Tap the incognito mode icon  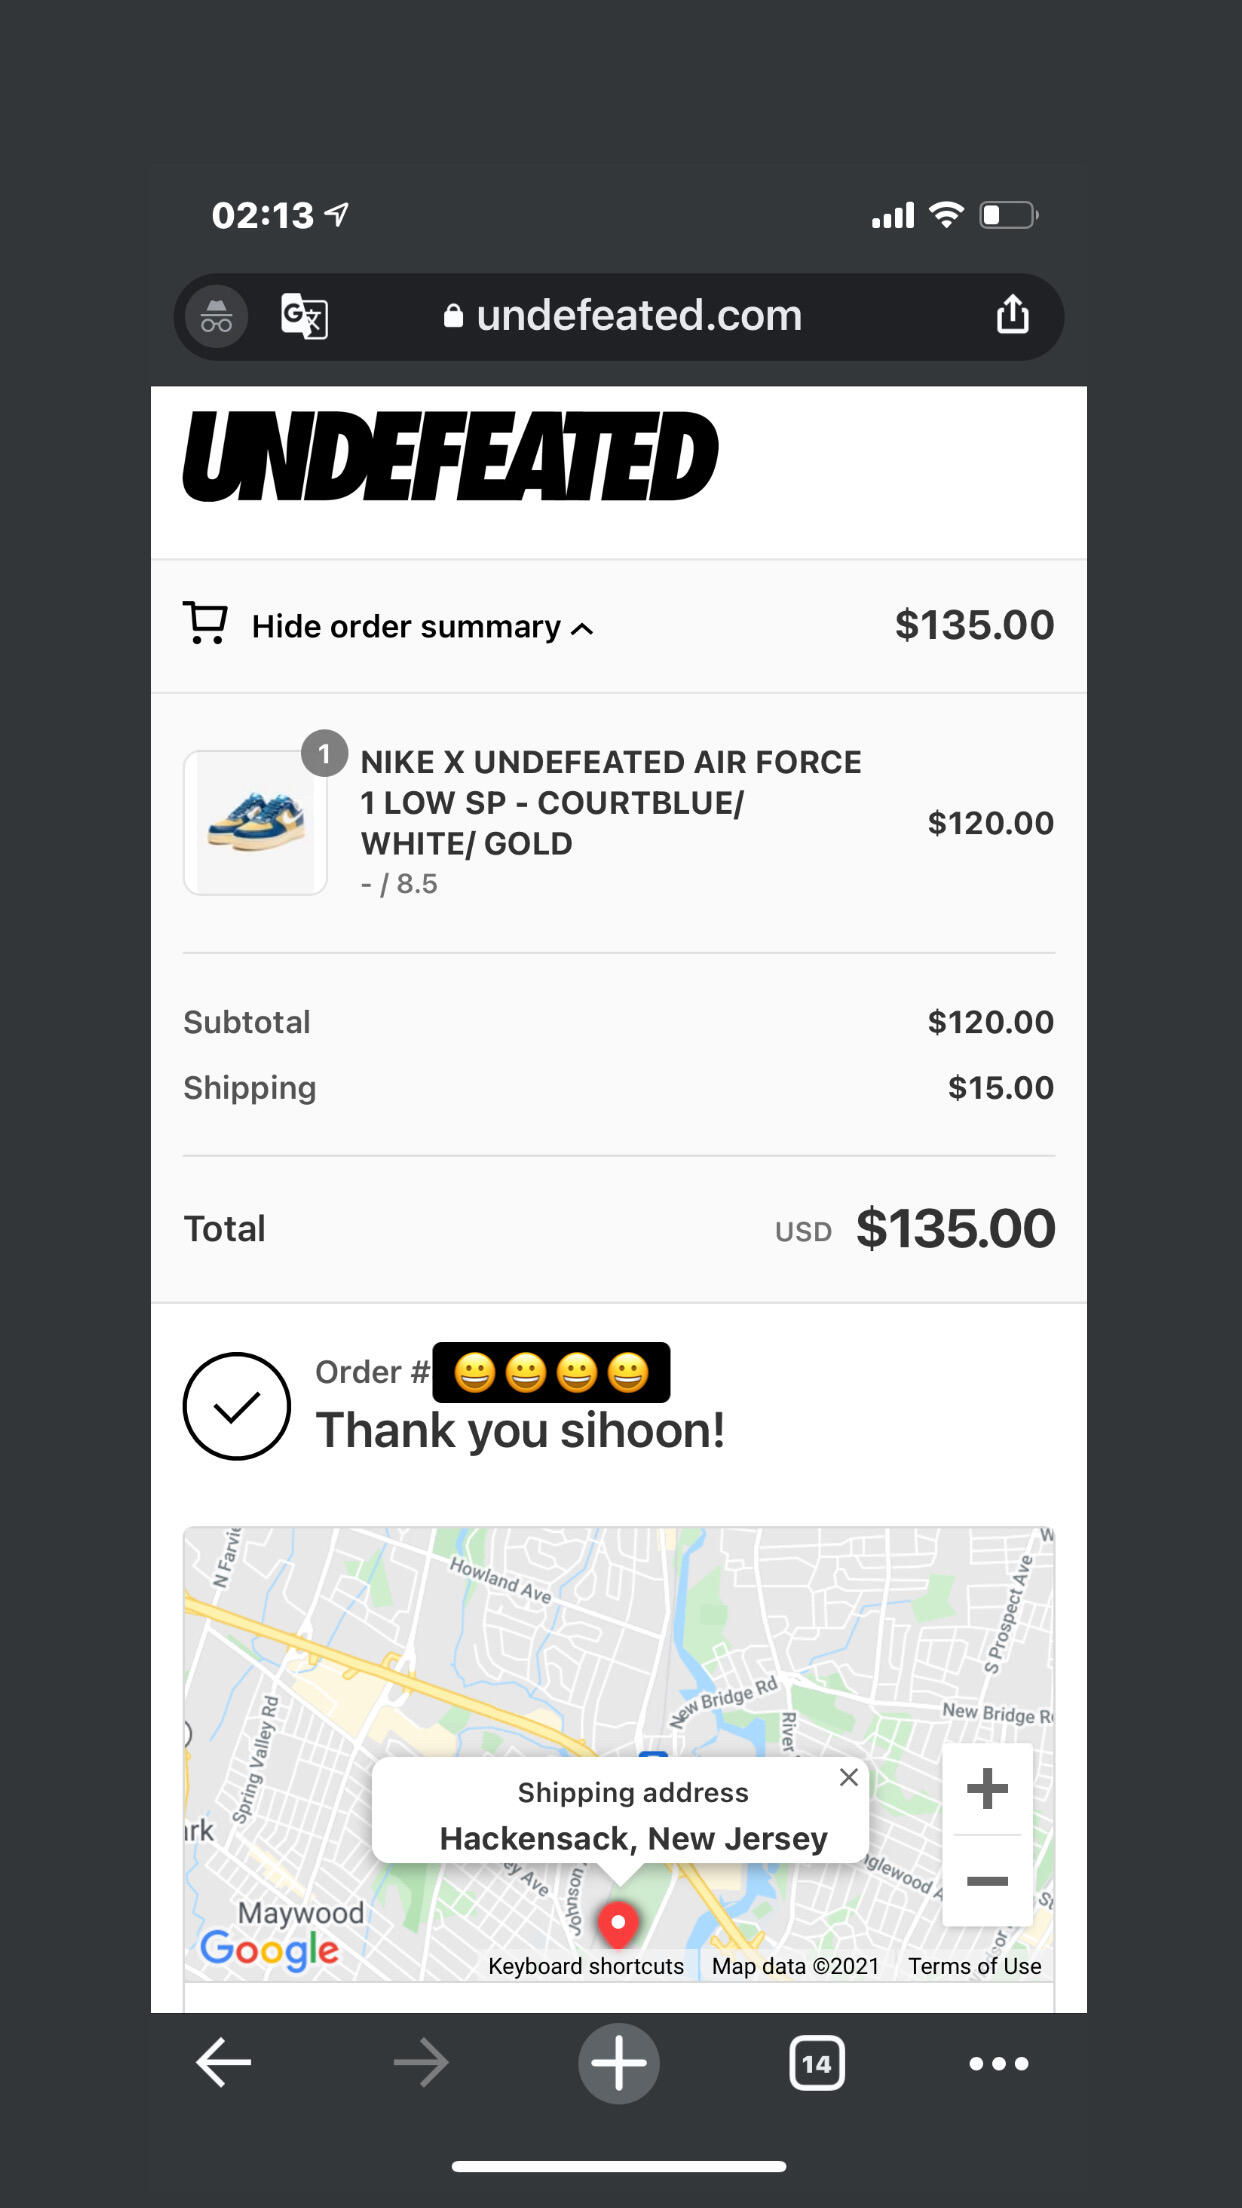tap(216, 317)
